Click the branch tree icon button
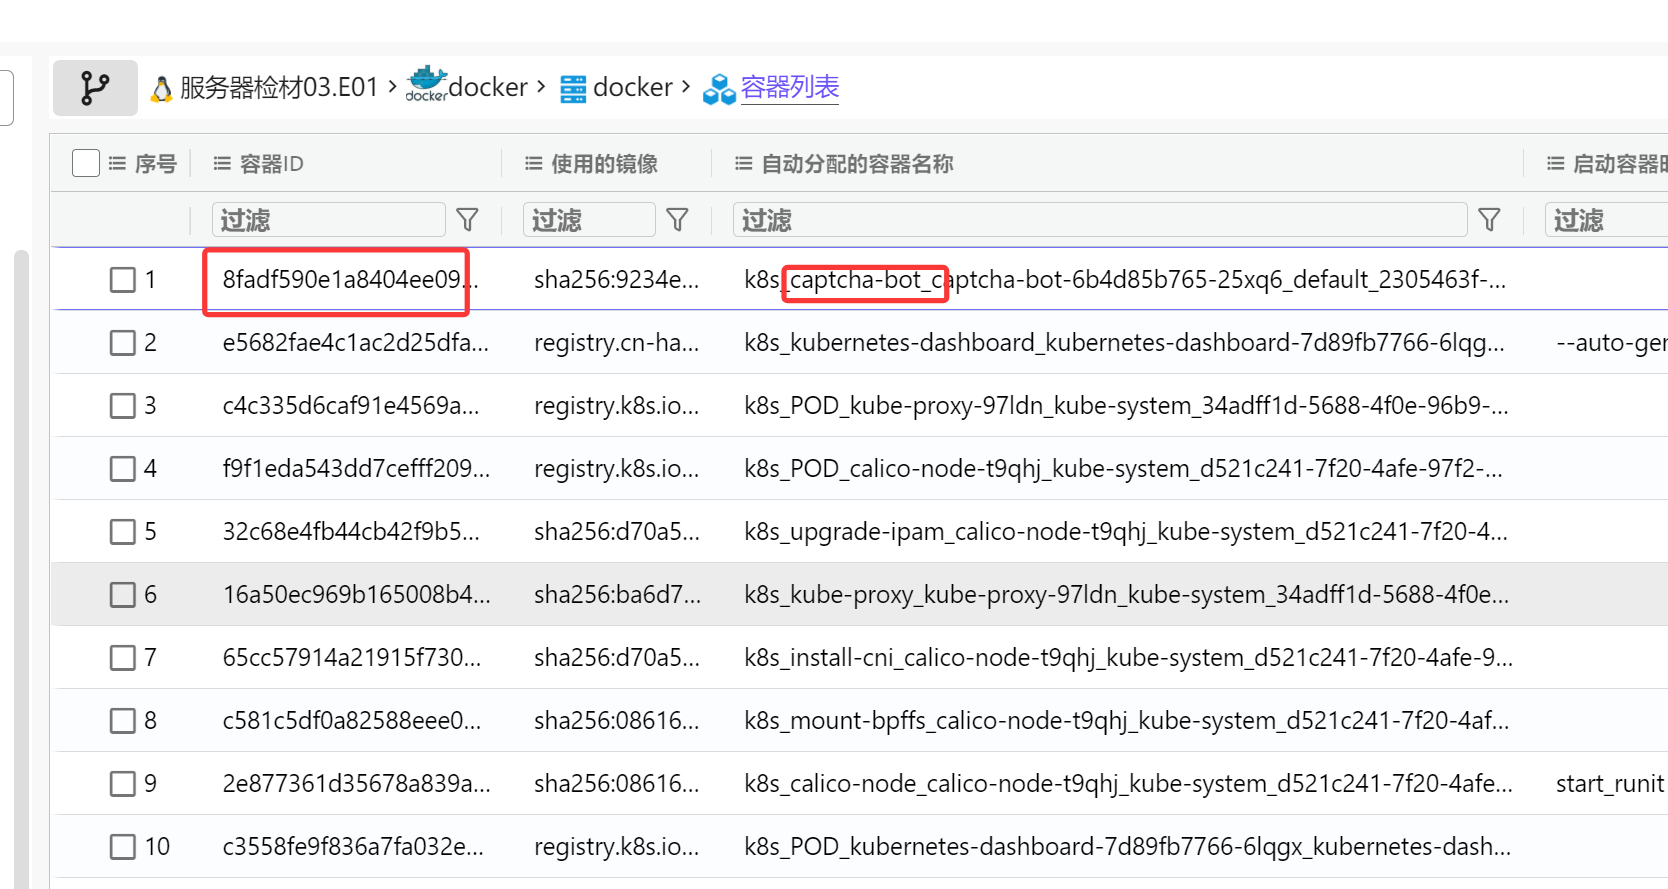The height and width of the screenshot is (889, 1668). 95,88
